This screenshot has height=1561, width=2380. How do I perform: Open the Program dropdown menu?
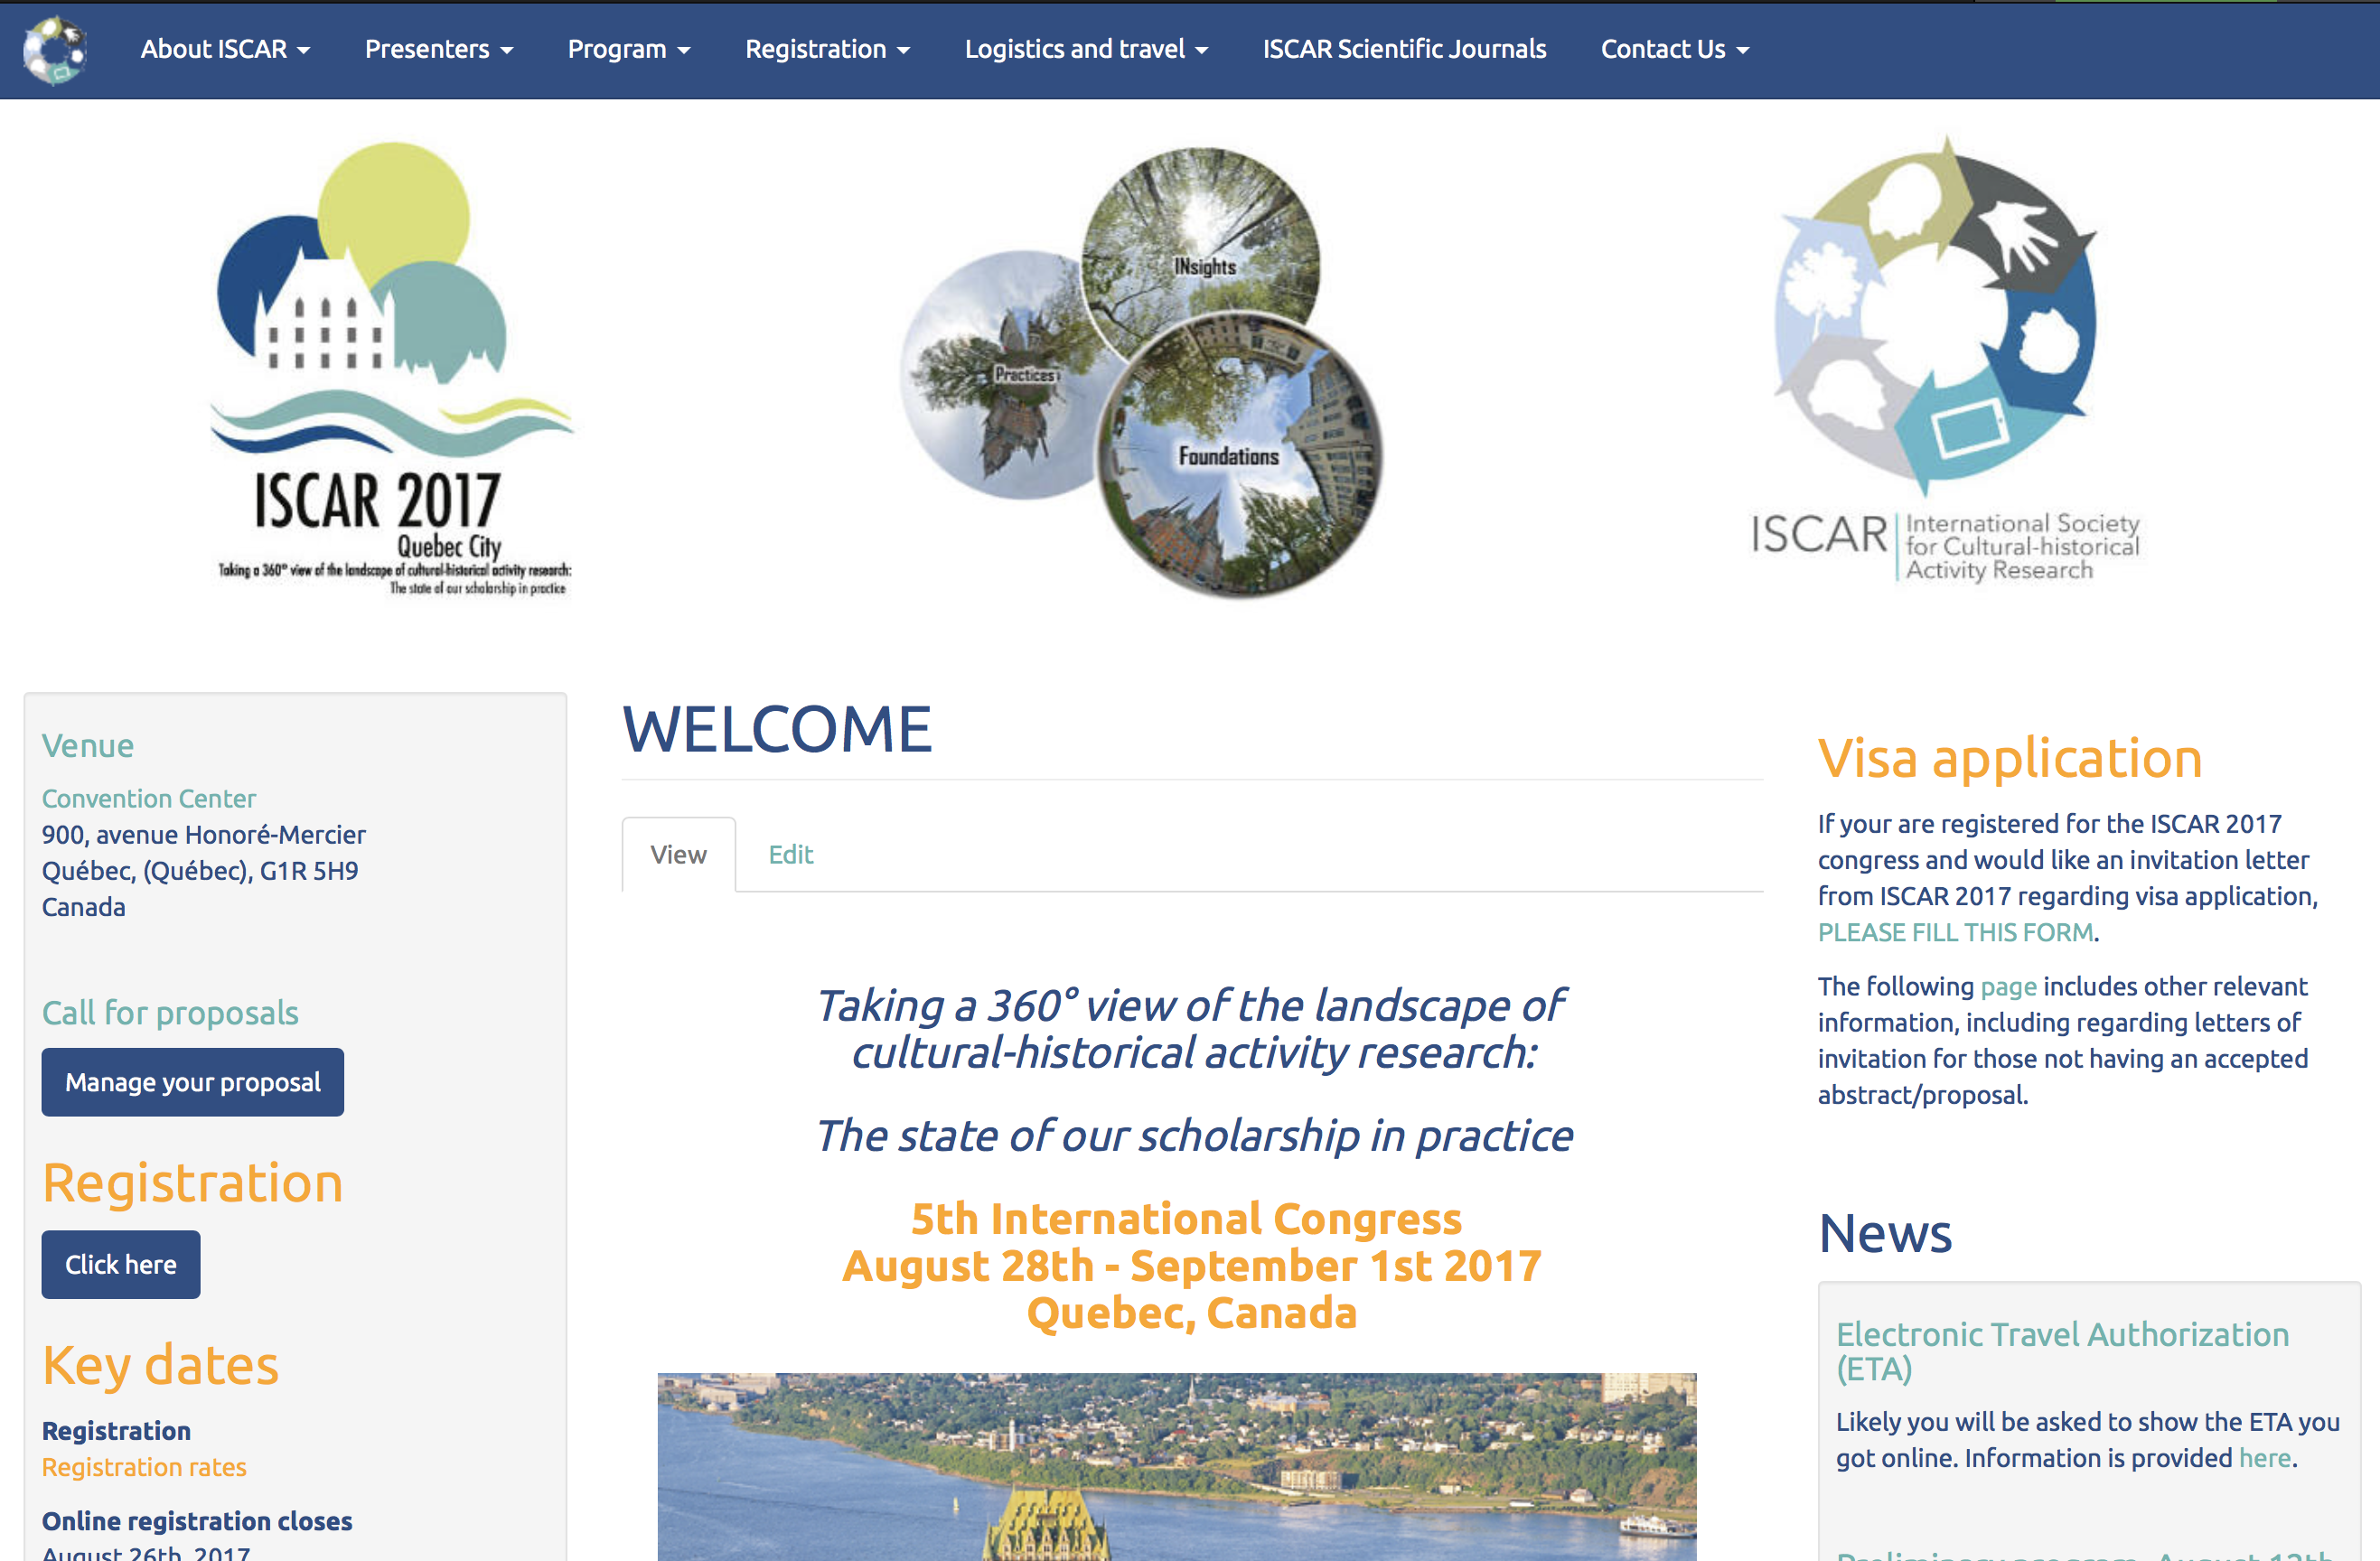coord(629,49)
